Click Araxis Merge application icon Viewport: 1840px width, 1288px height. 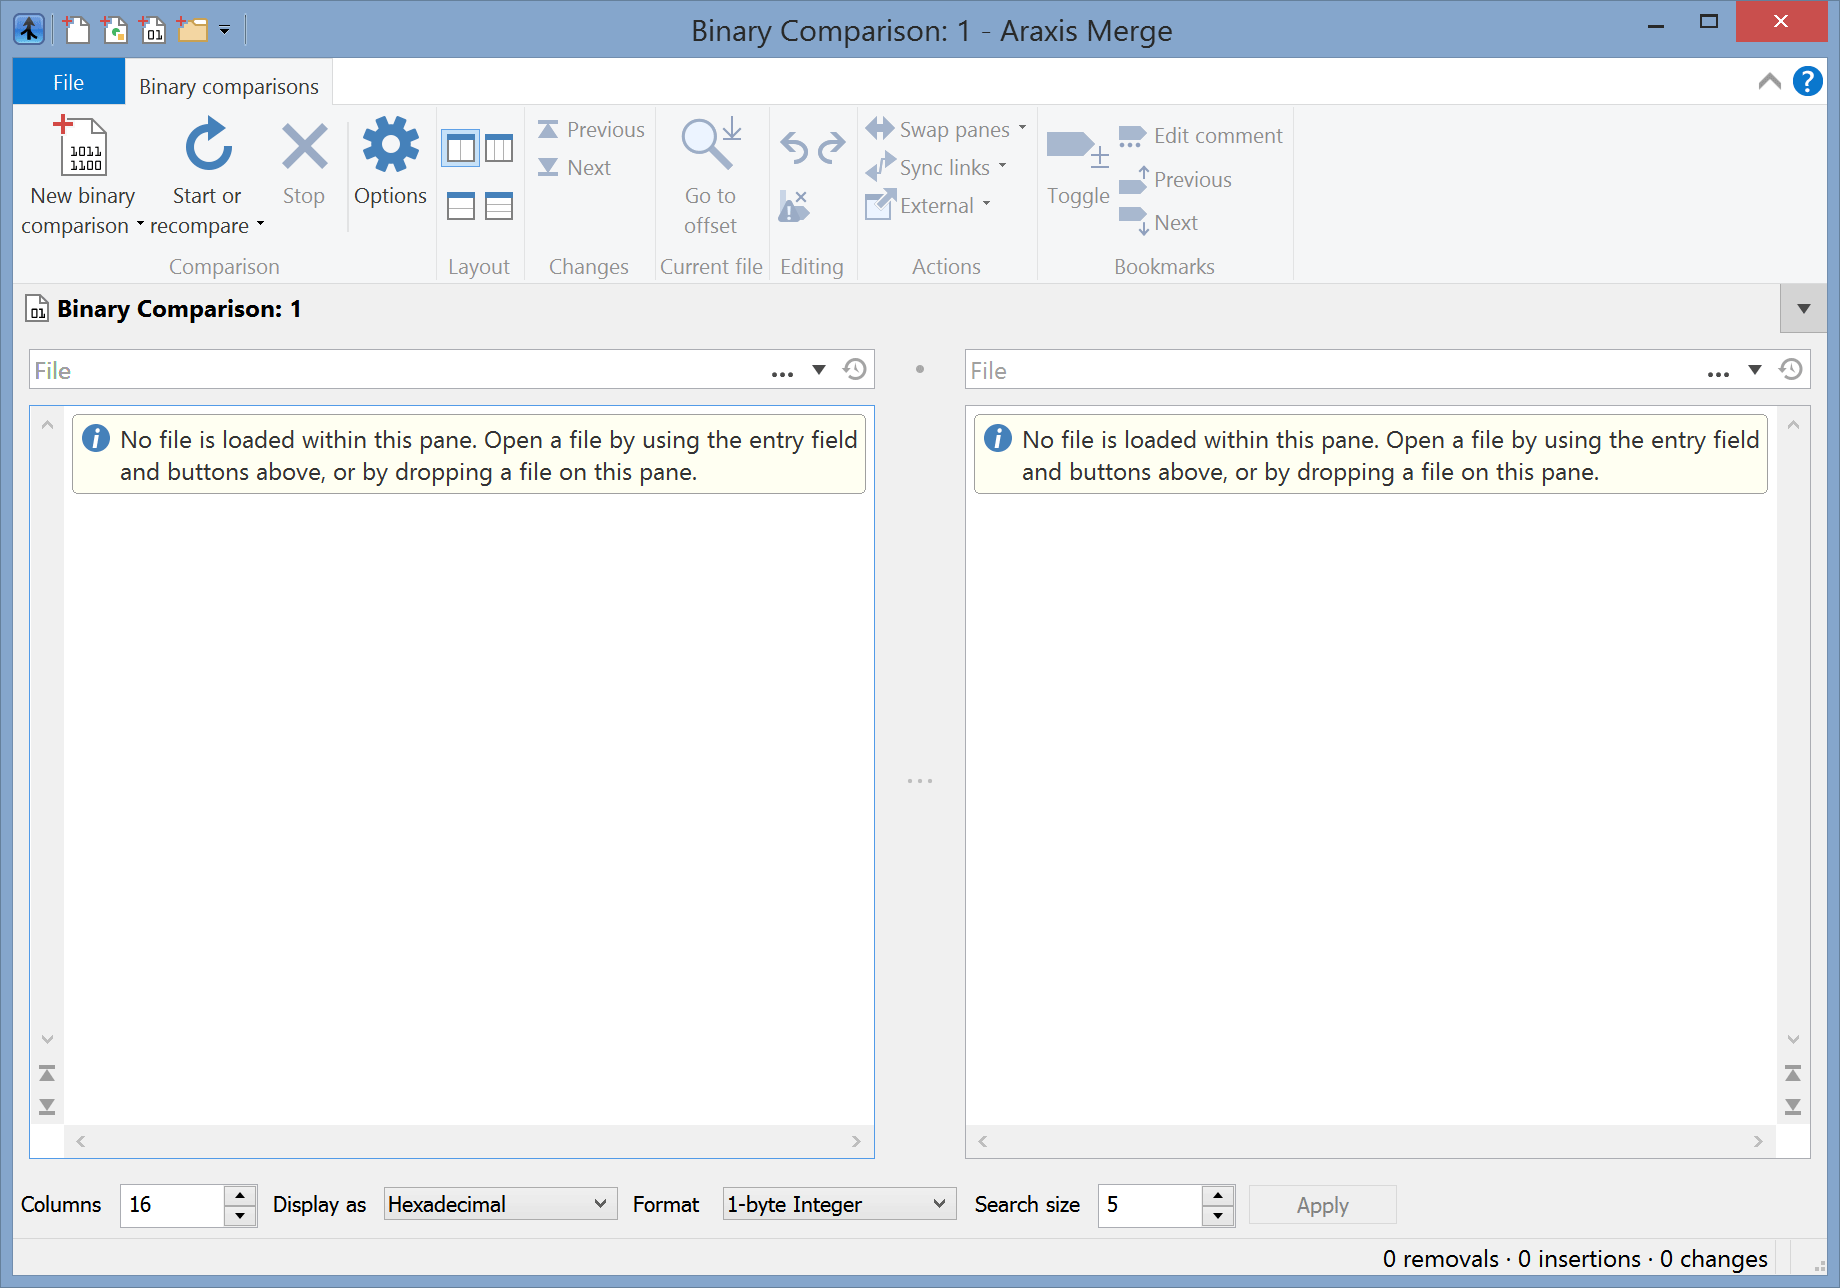point(28,29)
